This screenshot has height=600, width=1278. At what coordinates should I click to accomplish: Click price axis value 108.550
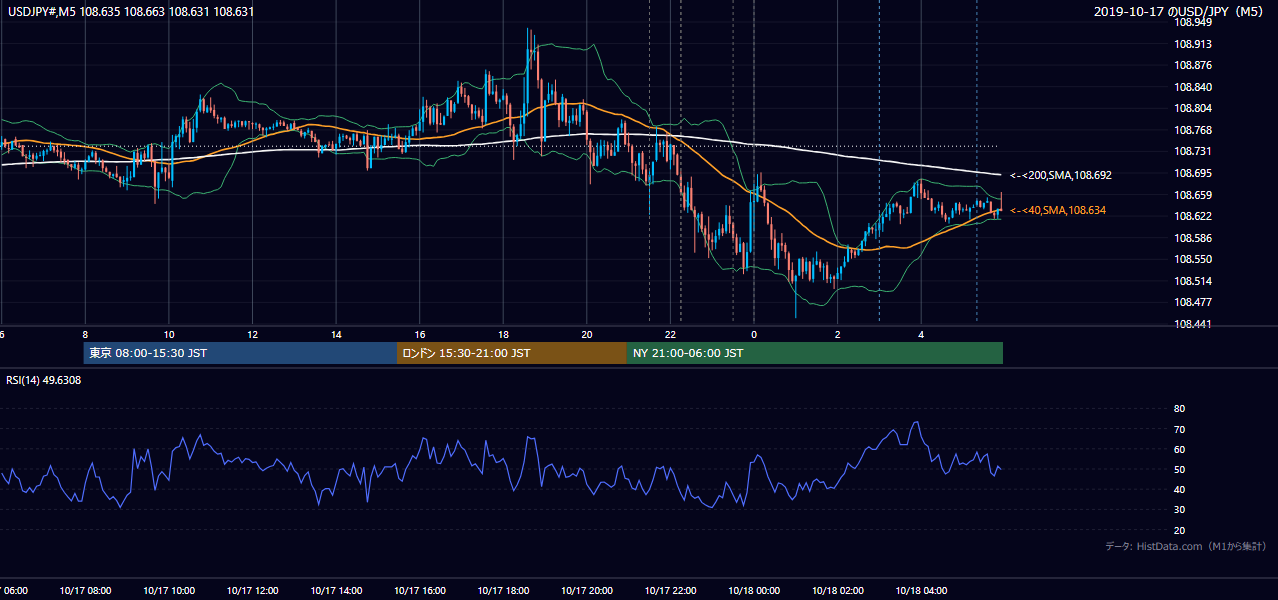1191,259
